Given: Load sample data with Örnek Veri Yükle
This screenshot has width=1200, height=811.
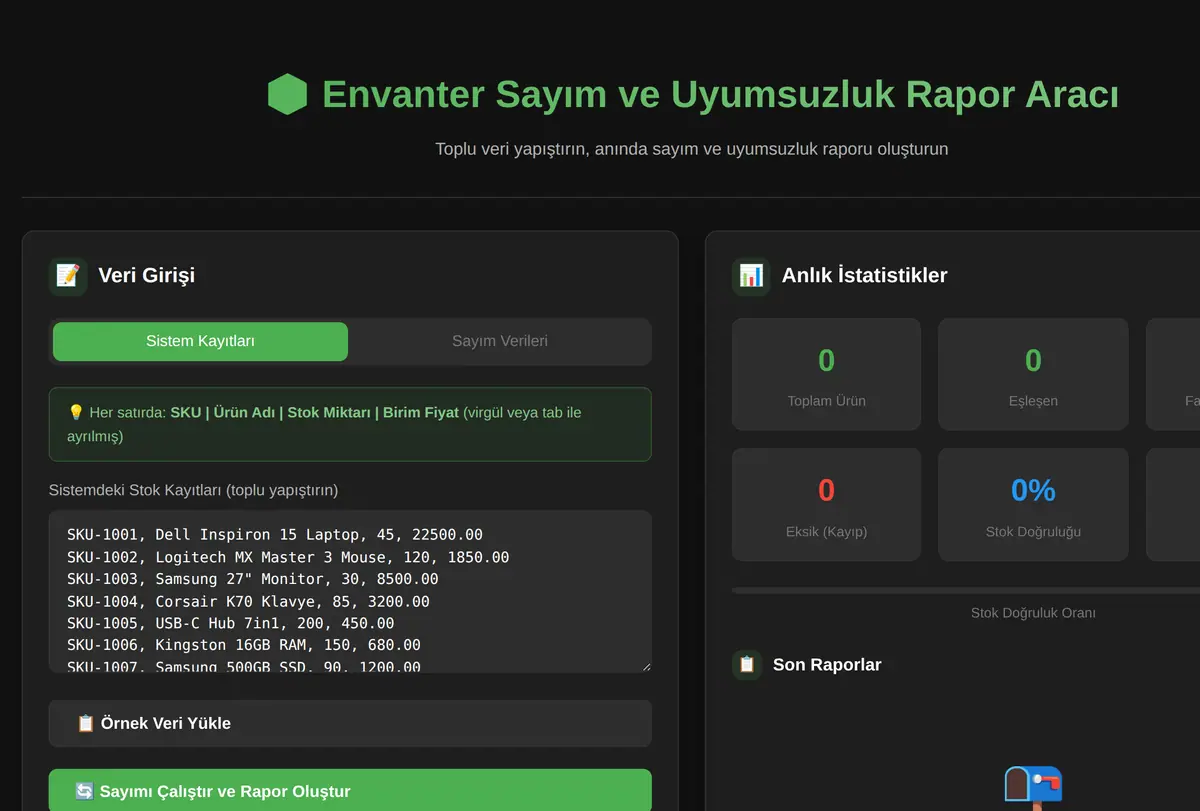Looking at the screenshot, I should pos(350,723).
